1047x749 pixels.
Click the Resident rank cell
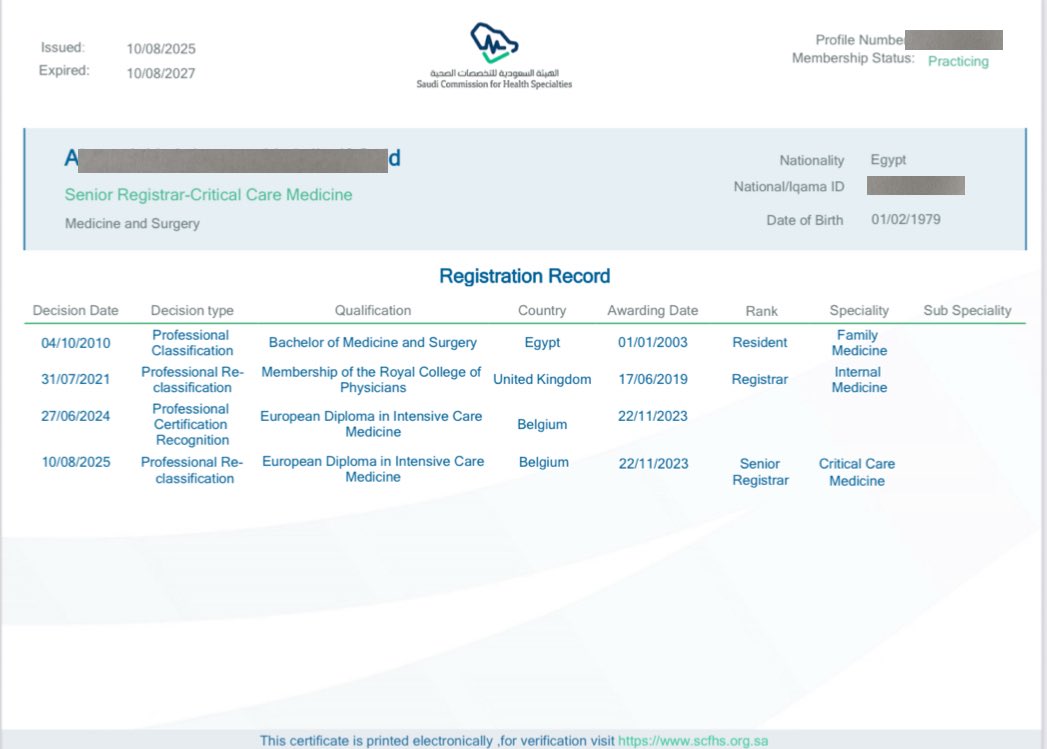[x=759, y=342]
